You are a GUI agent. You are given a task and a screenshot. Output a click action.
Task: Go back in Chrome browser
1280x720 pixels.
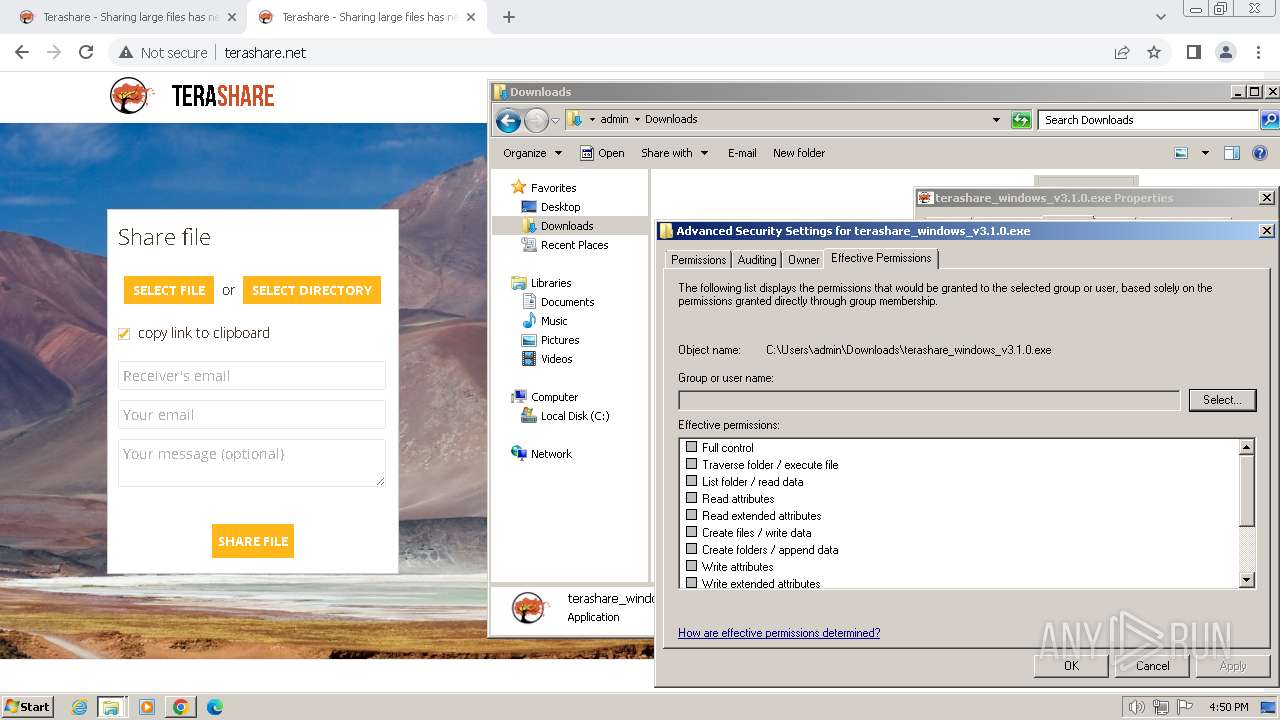click(22, 52)
